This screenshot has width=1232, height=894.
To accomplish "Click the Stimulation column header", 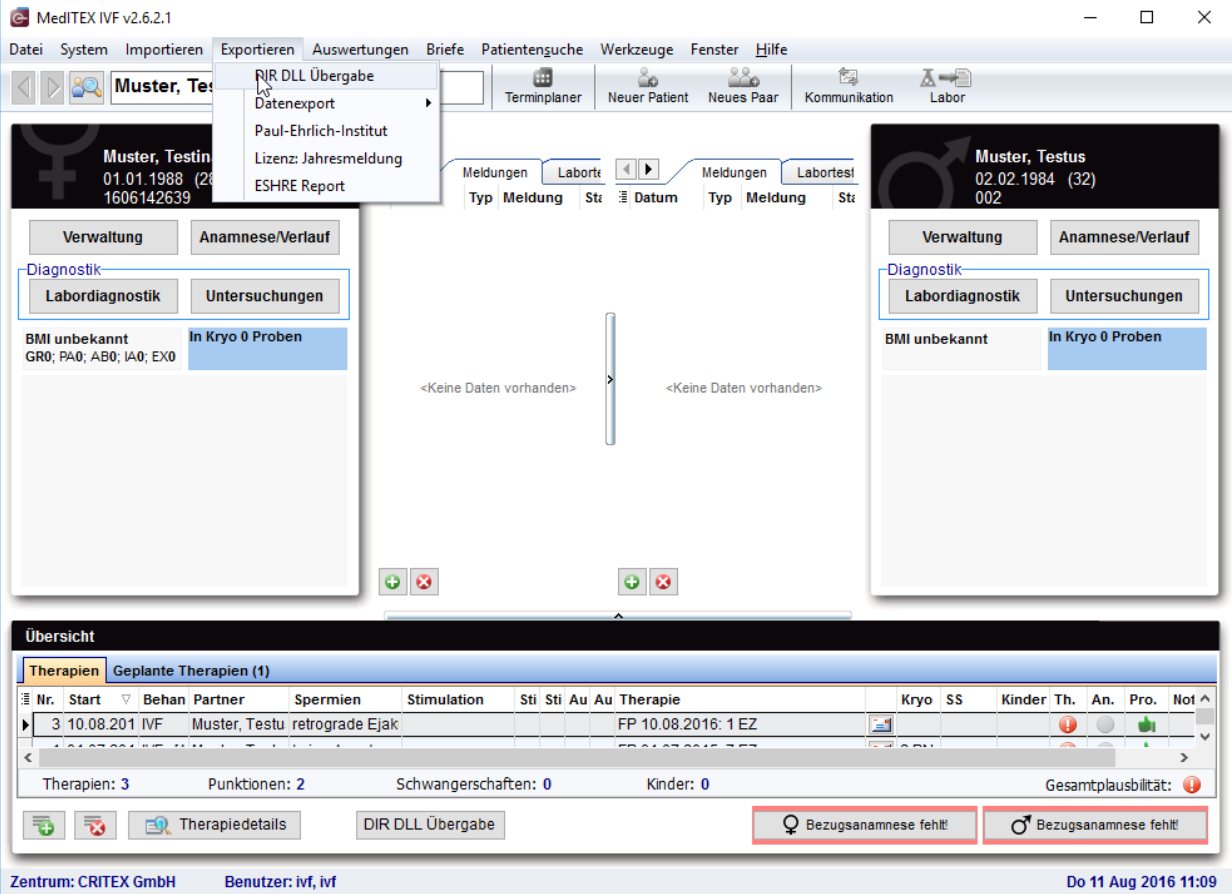I will 458,699.
